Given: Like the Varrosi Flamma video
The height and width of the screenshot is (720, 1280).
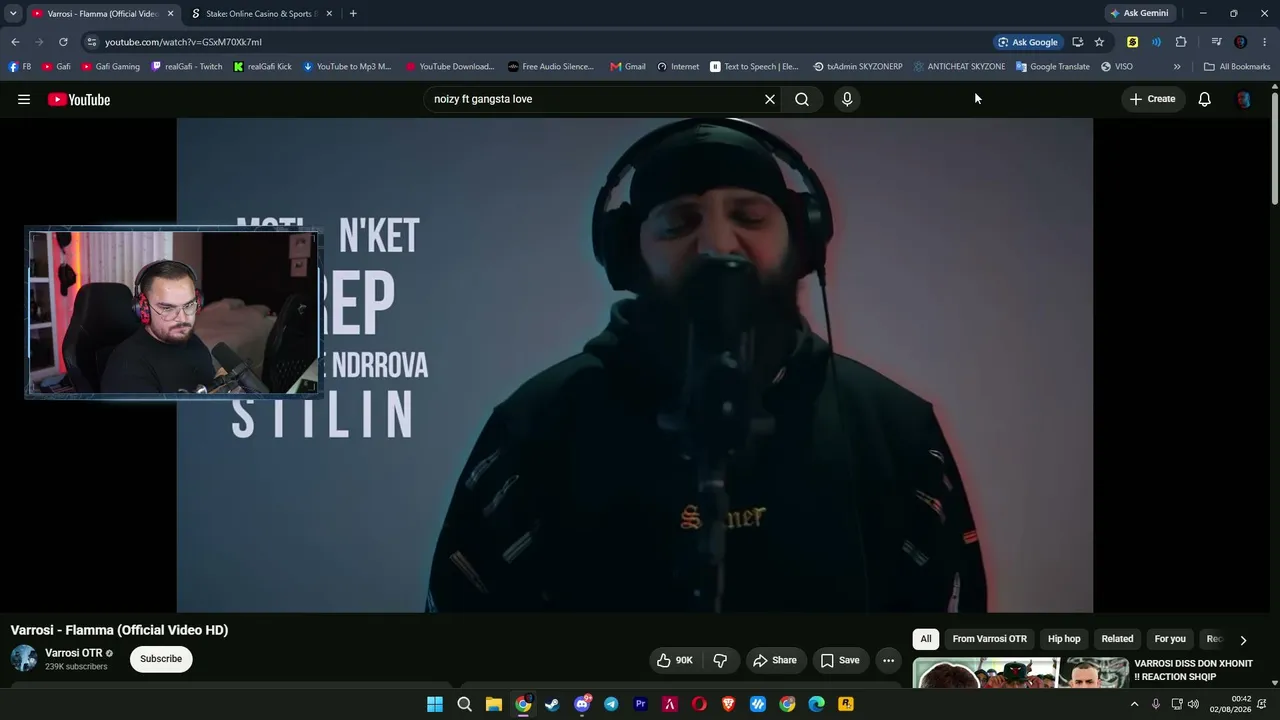Looking at the screenshot, I should click(x=675, y=660).
